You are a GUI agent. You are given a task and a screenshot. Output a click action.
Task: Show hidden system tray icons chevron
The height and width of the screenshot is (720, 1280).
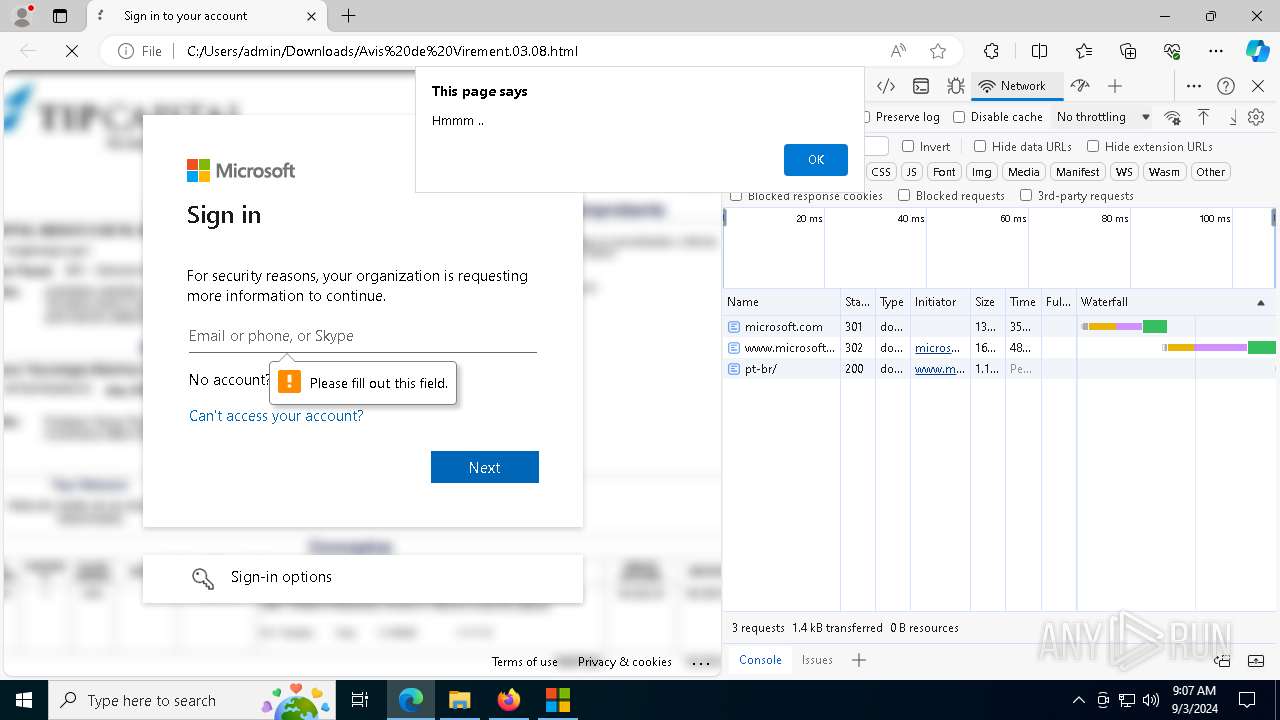point(1078,700)
